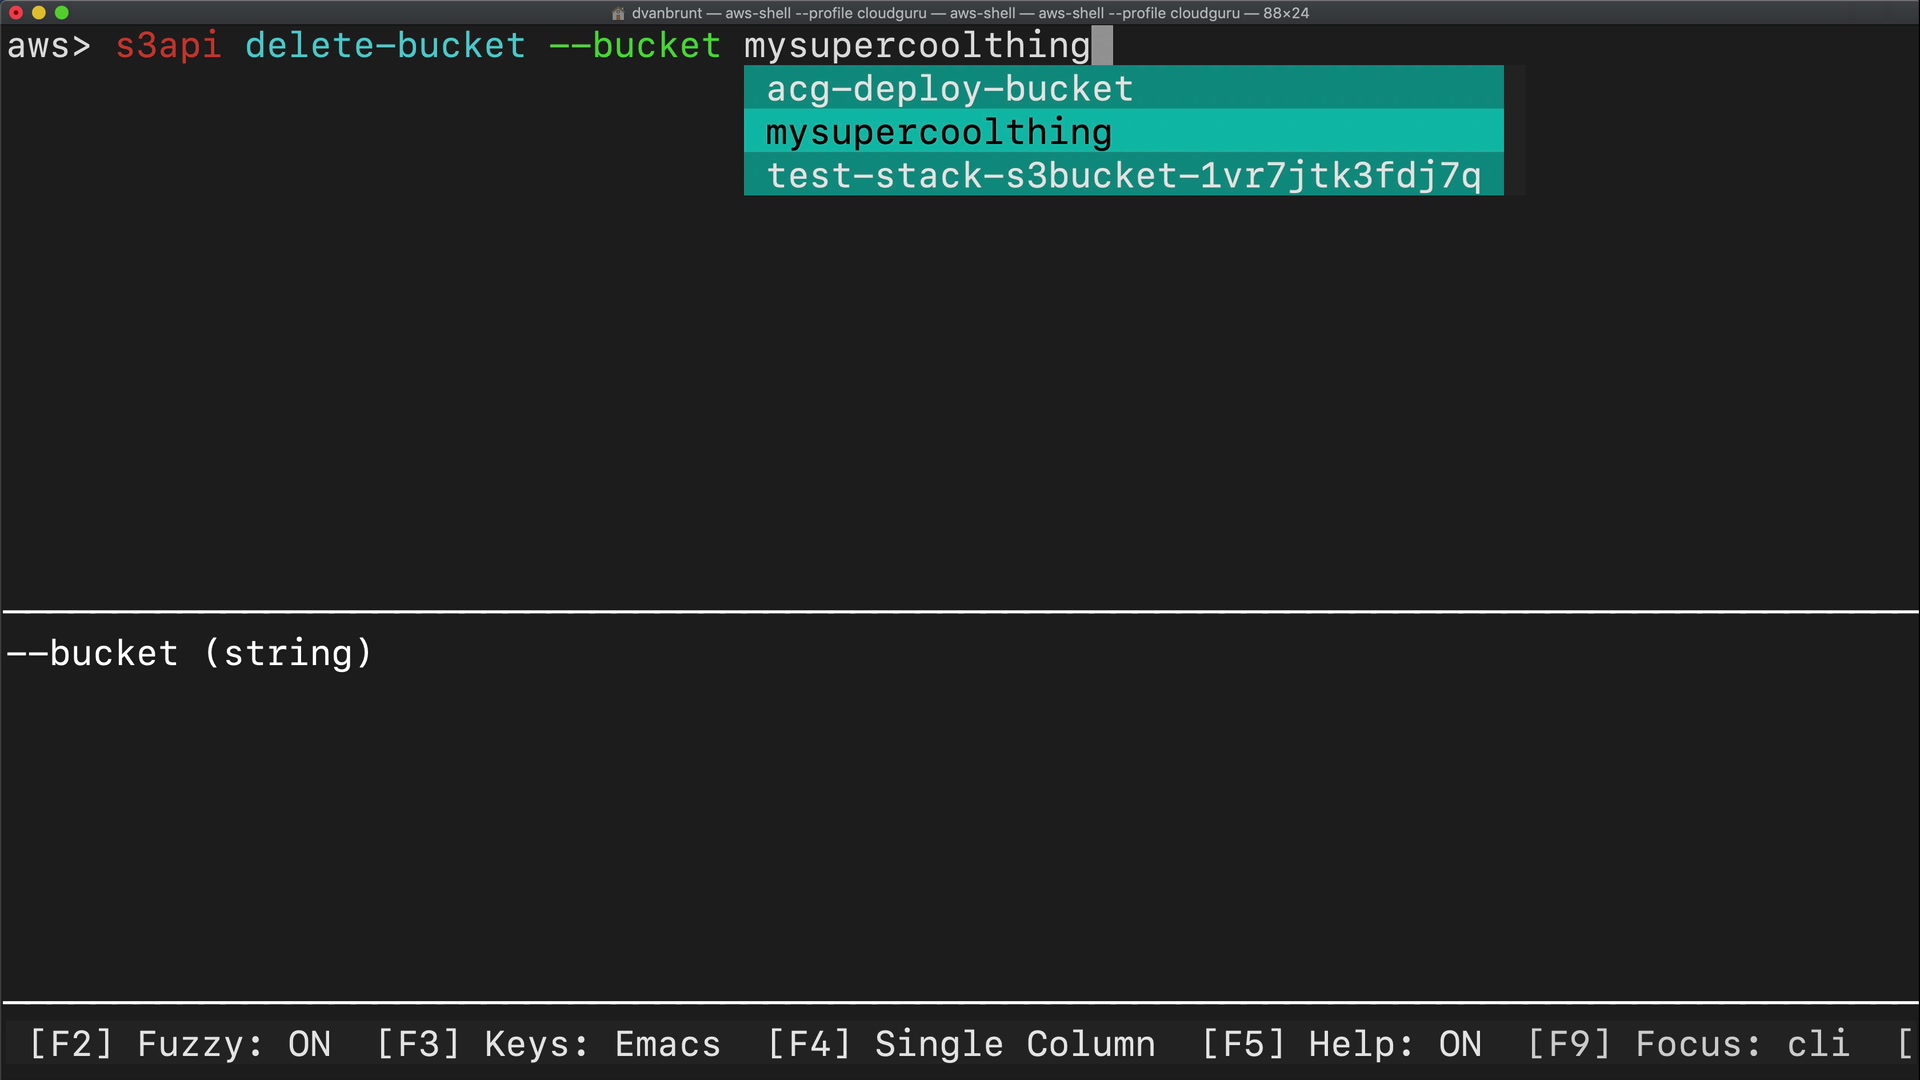Click the F9 Focus: cli indicator

click(1688, 1044)
